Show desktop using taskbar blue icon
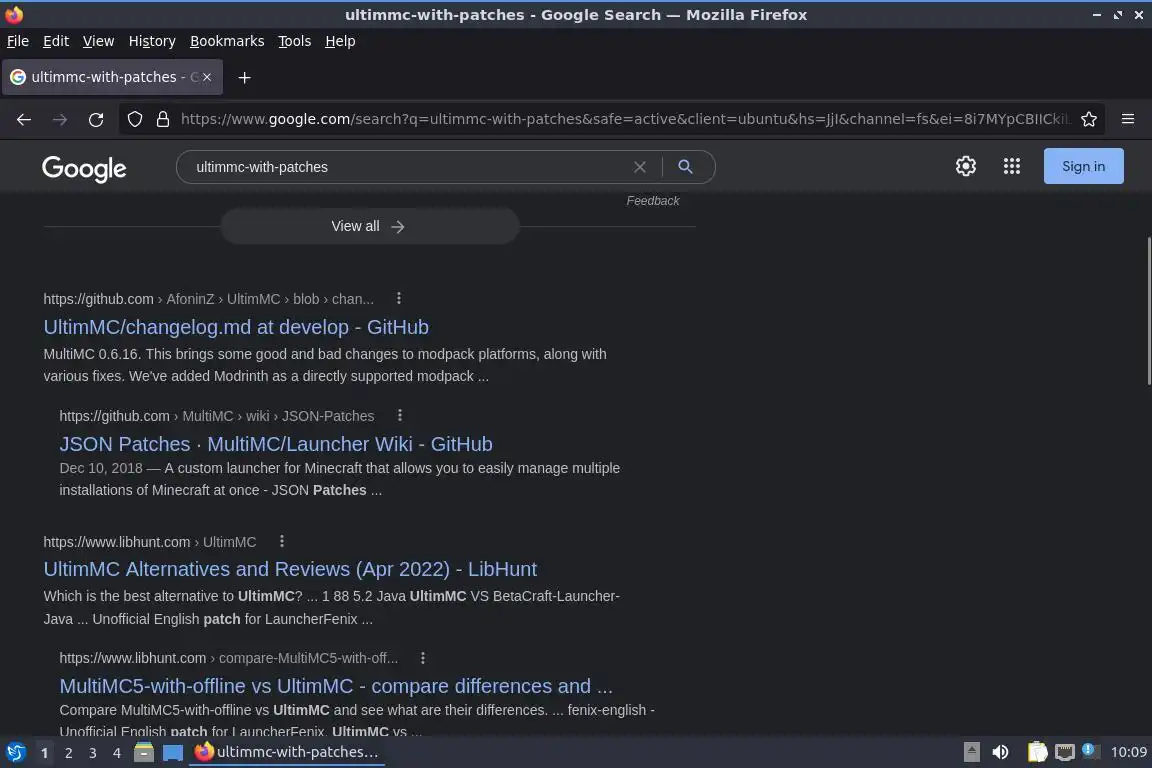The width and height of the screenshot is (1152, 768). [x=173, y=753]
